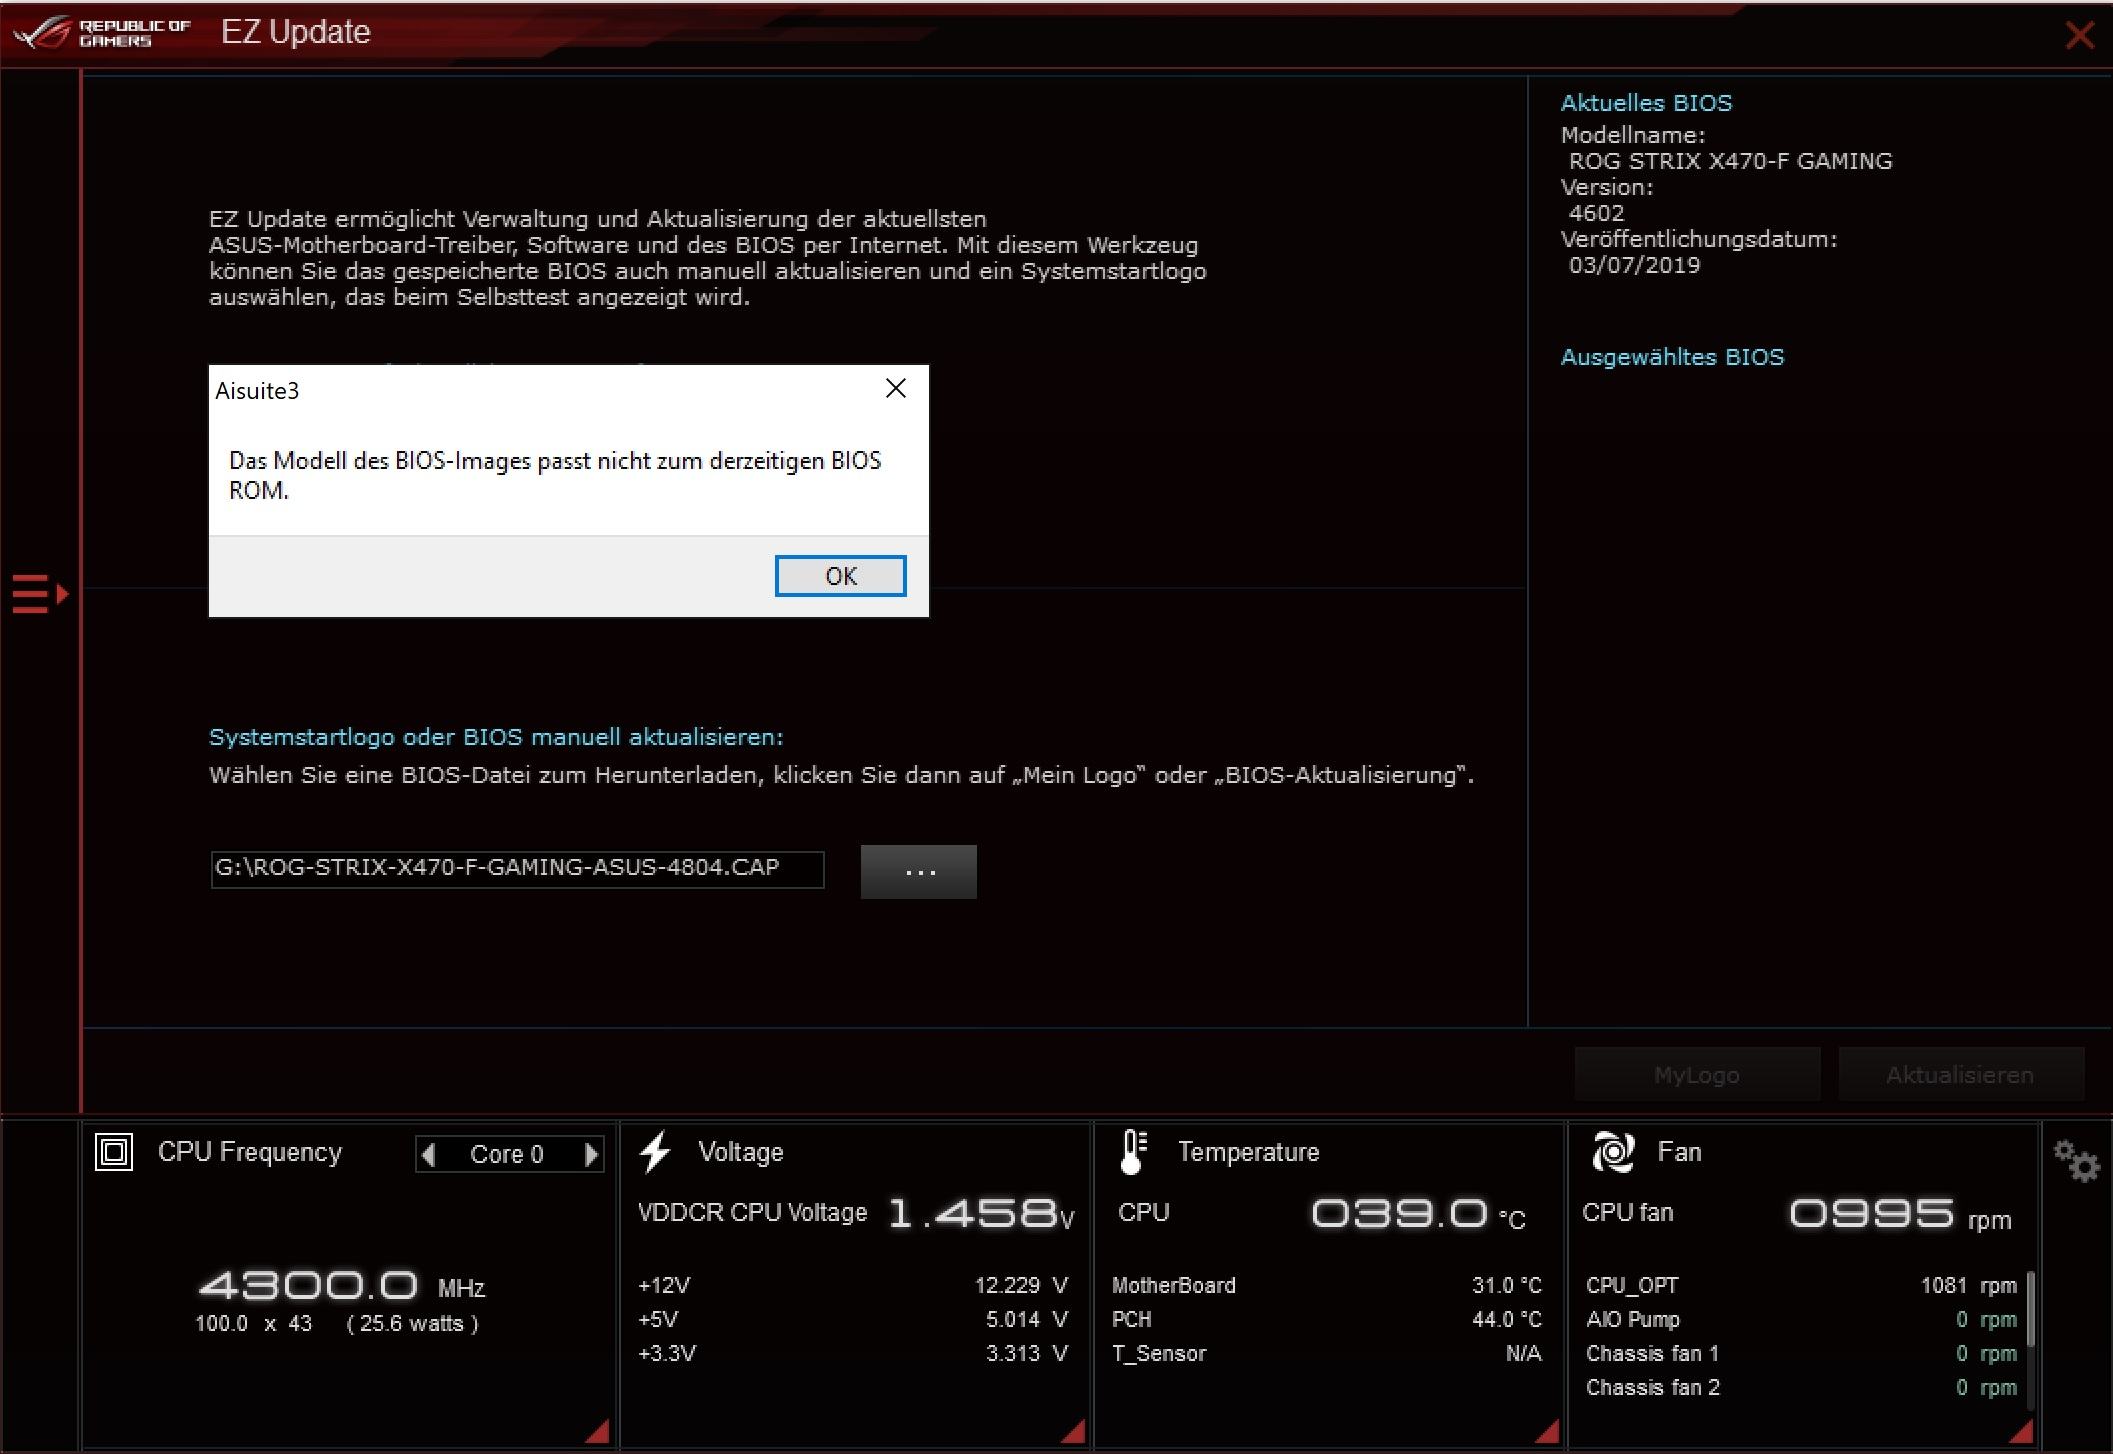
Task: Click the Chassis fan 2 row
Action: [1801, 1387]
